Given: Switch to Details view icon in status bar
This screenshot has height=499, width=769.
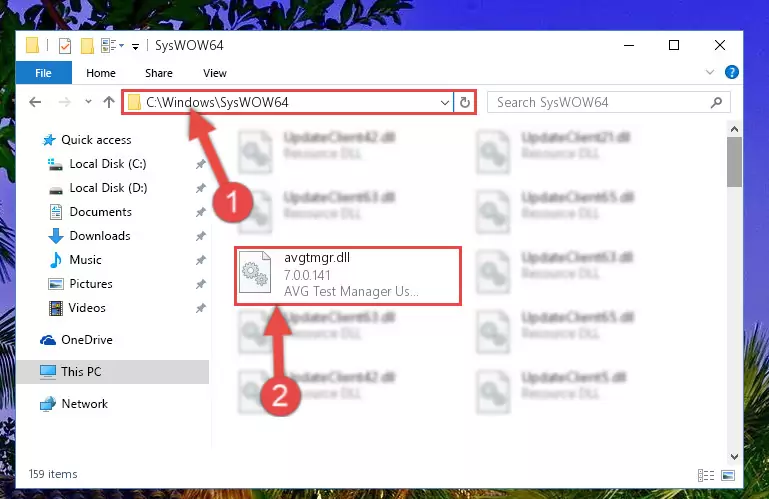Looking at the screenshot, I should tap(706, 475).
